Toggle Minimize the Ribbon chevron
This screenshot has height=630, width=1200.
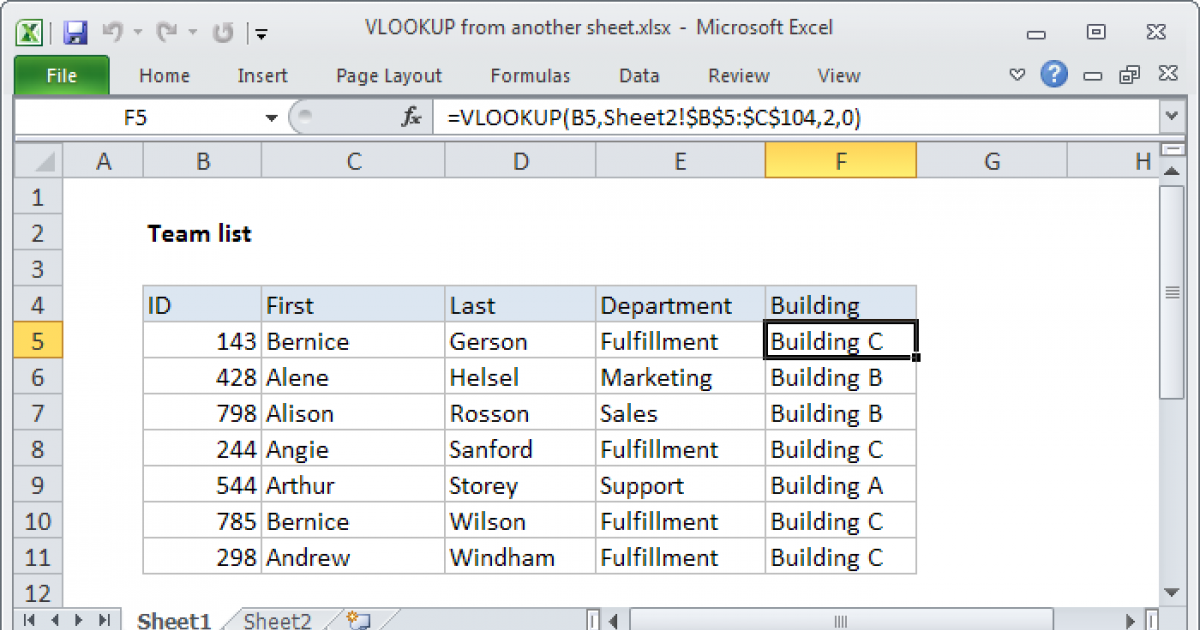[x=1016, y=74]
